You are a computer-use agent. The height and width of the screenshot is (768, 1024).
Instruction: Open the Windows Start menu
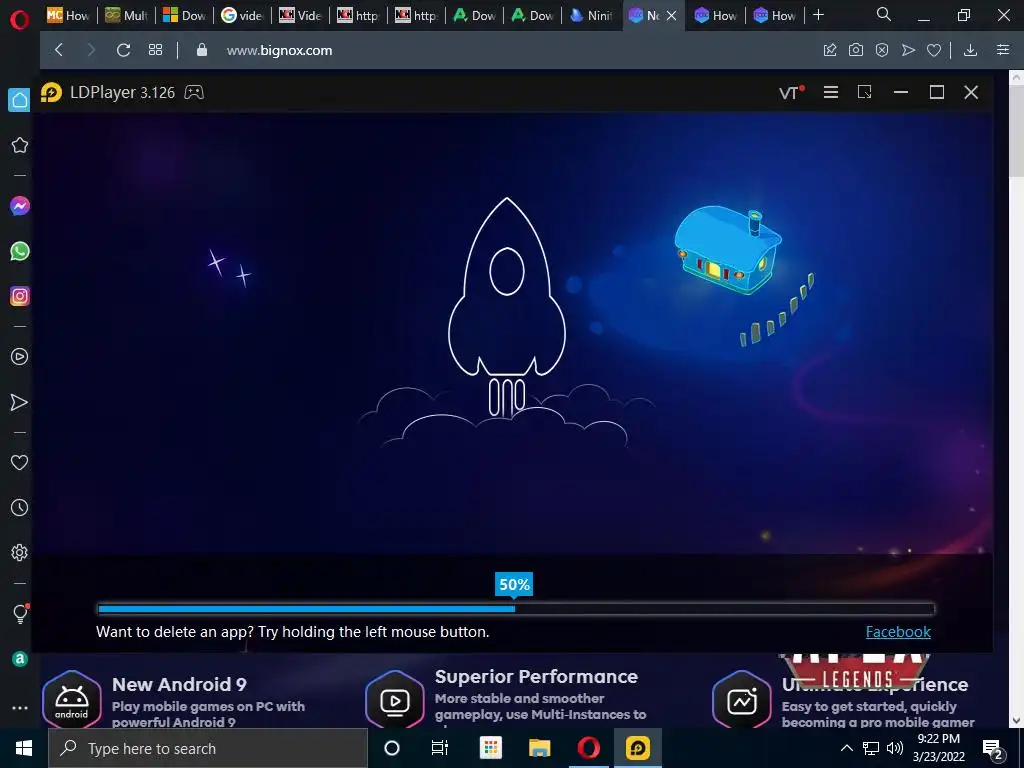tap(24, 748)
